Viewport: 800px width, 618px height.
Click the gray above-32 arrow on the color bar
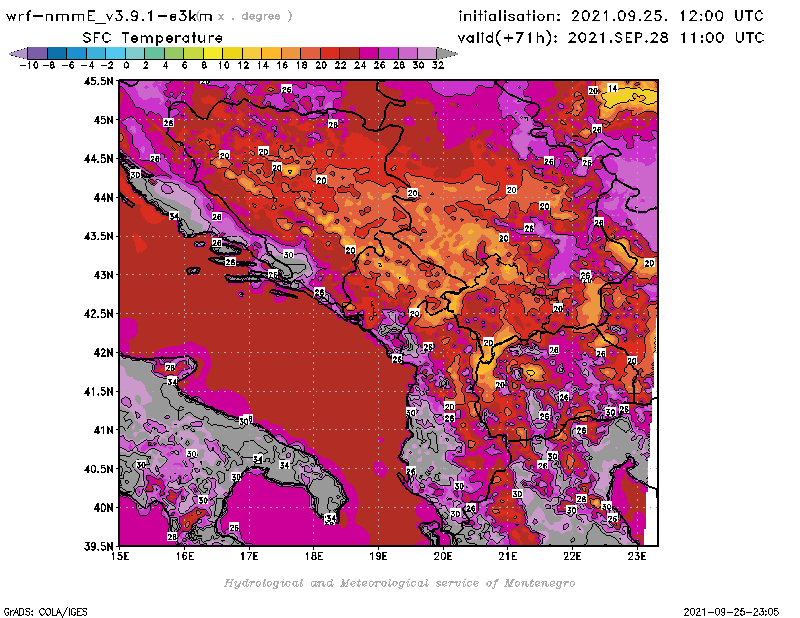point(447,53)
